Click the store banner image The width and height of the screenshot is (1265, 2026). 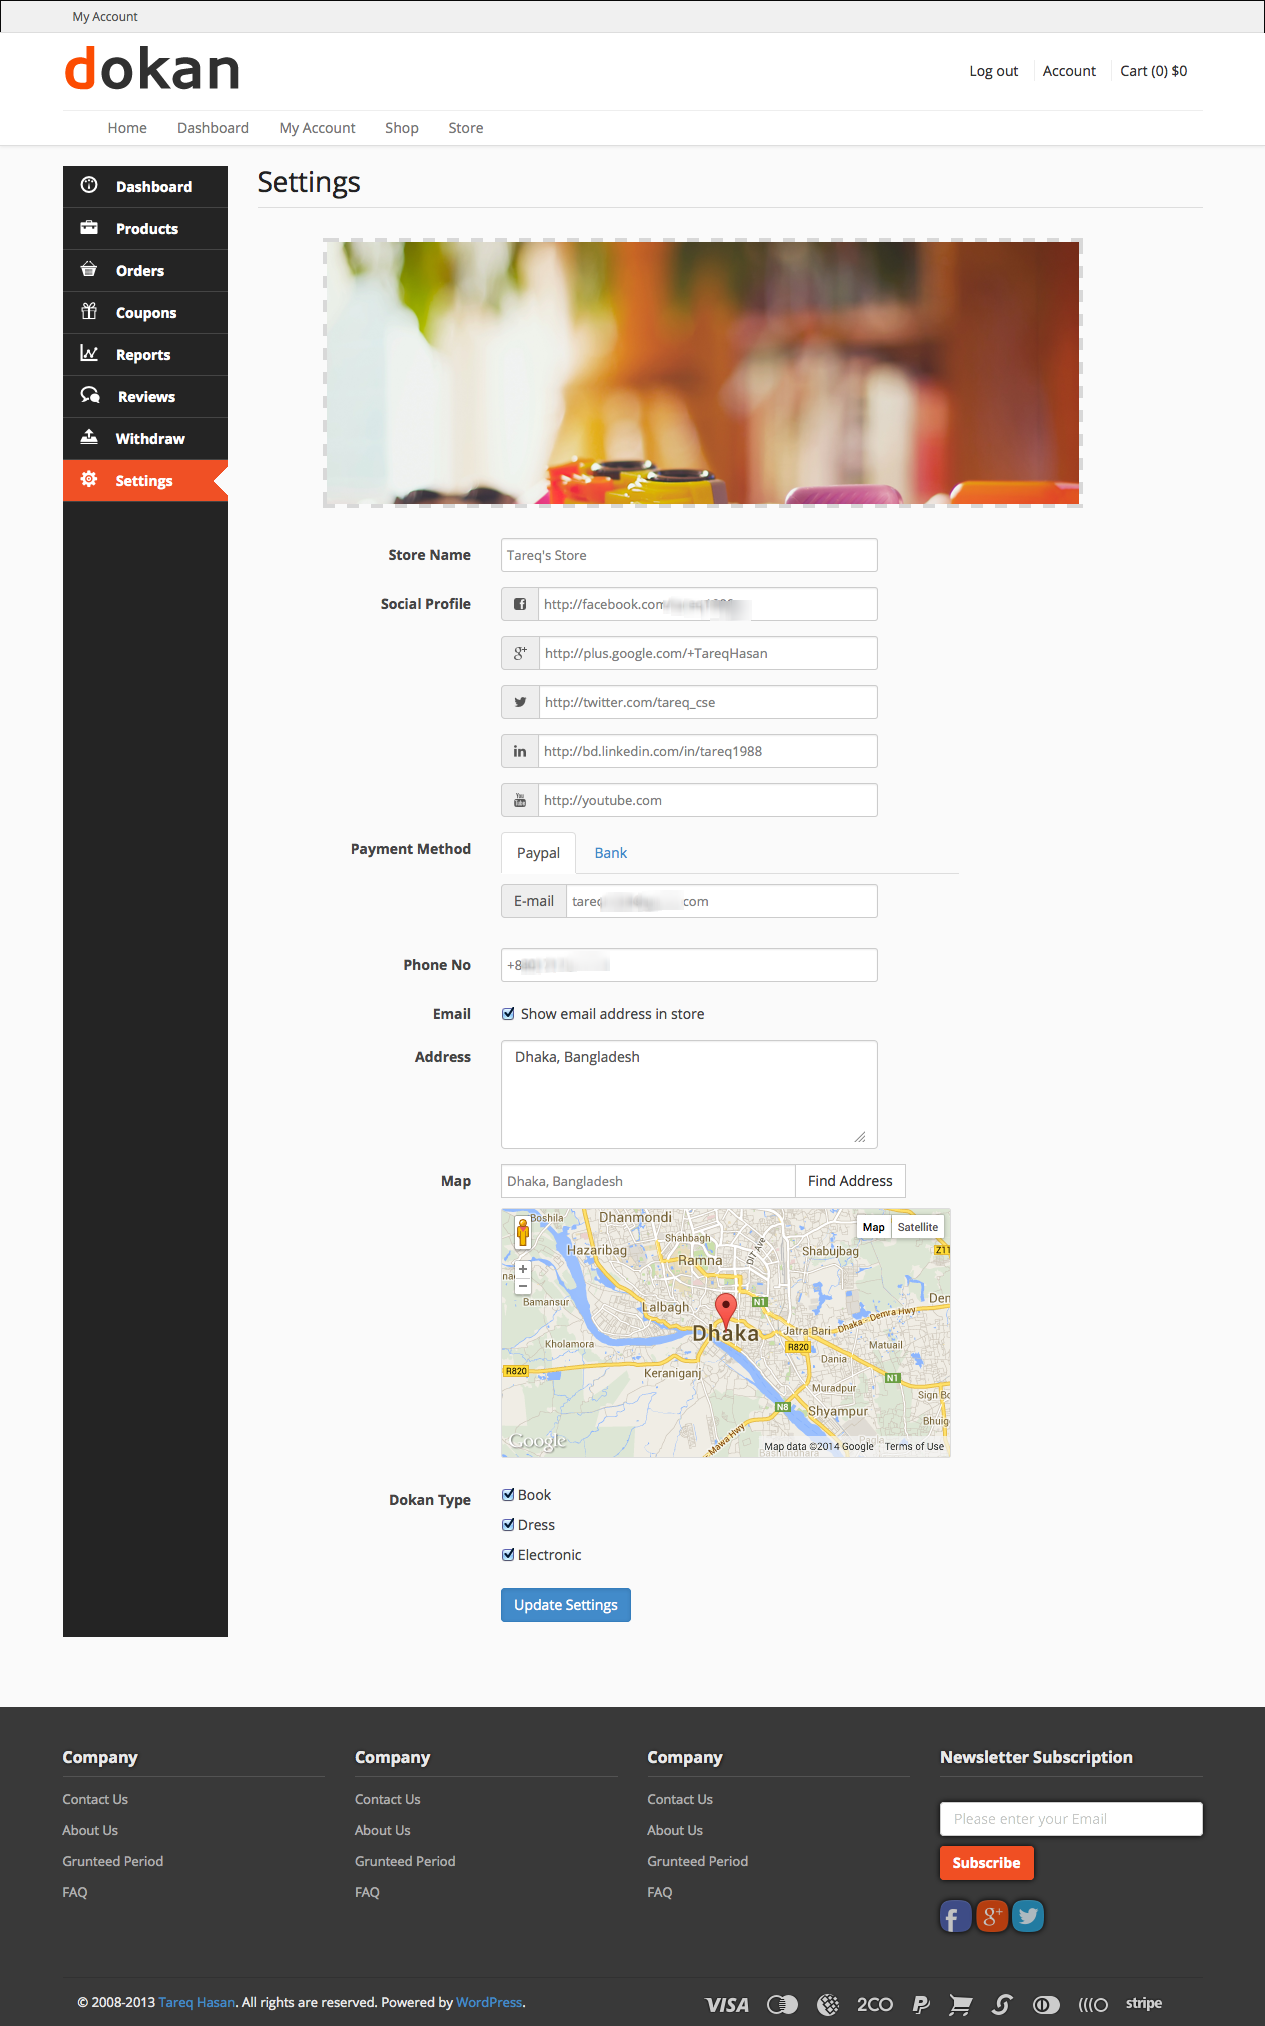pyautogui.click(x=702, y=373)
